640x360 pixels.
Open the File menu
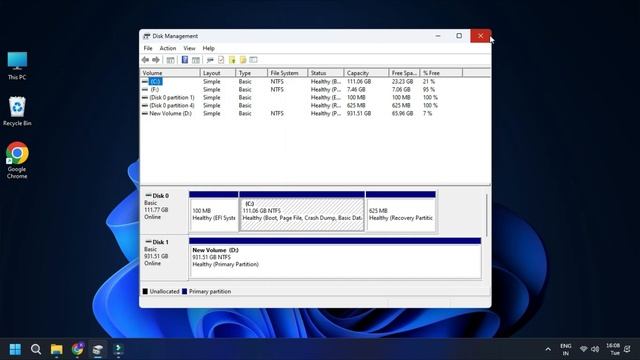148,48
